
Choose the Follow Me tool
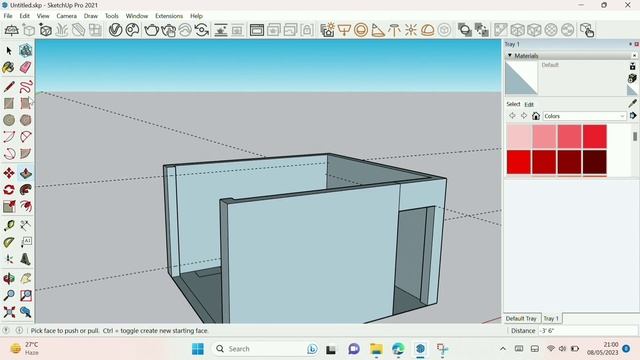[x=25, y=190]
